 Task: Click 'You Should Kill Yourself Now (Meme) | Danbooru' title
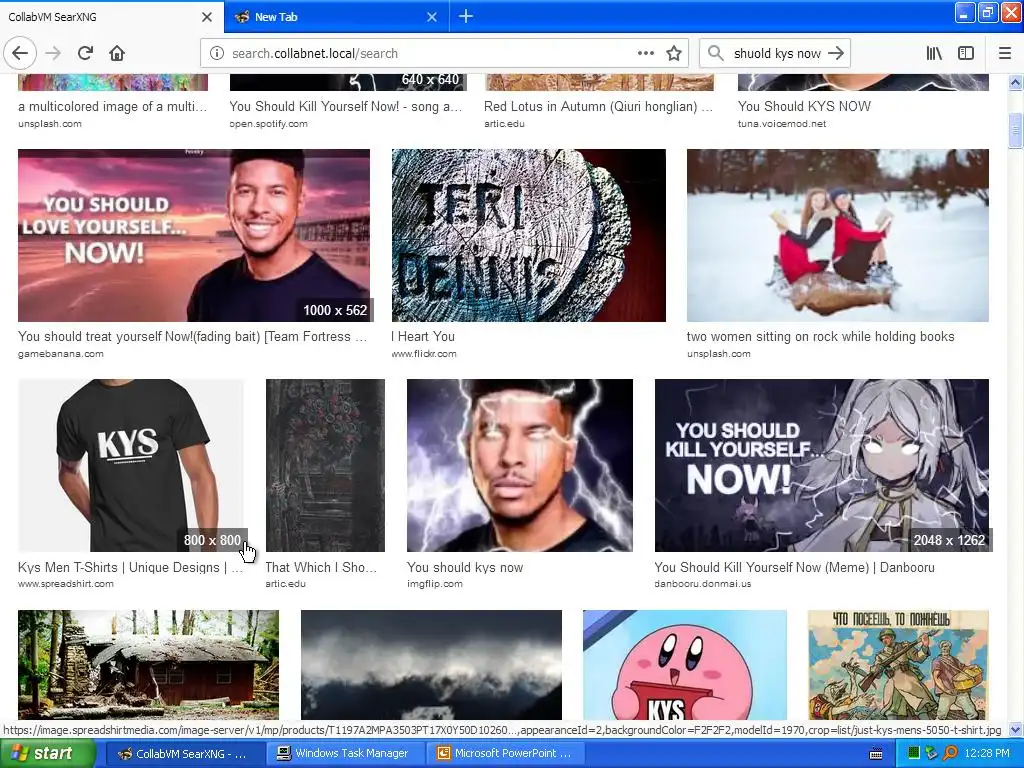click(x=794, y=567)
